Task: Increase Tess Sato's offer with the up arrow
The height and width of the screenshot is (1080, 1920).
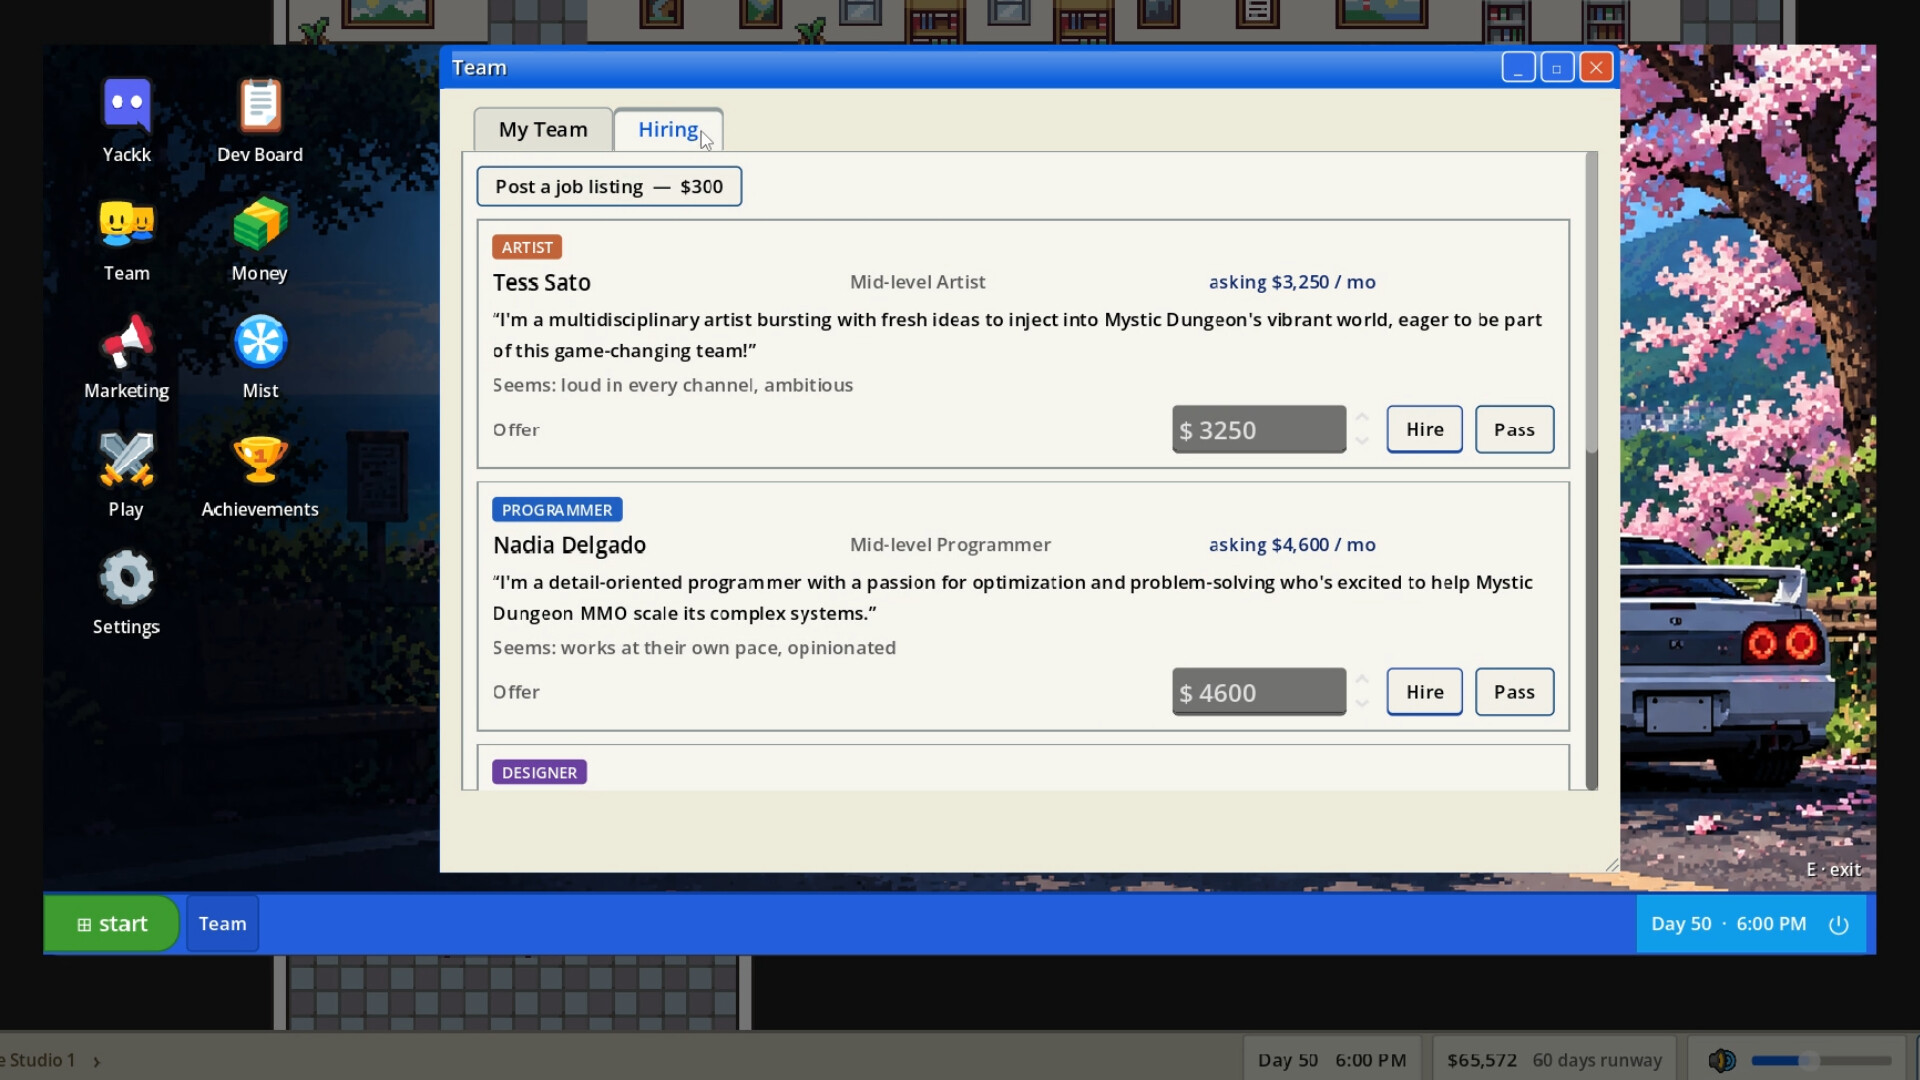Action: (1362, 418)
